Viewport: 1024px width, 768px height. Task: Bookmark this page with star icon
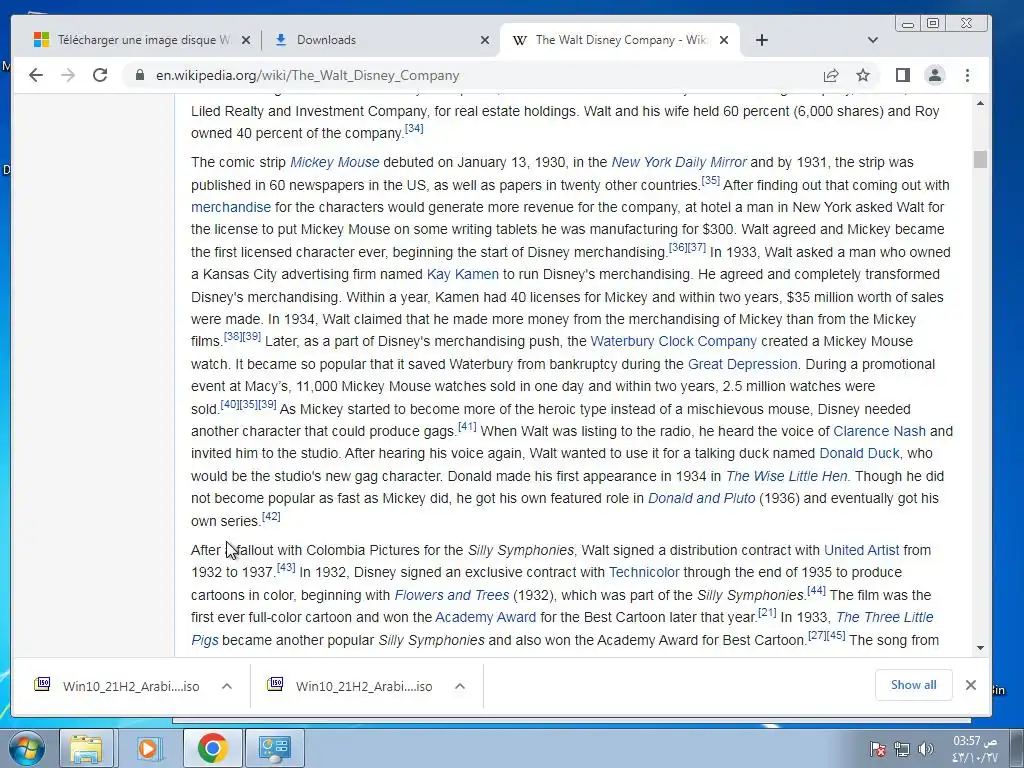tap(863, 75)
